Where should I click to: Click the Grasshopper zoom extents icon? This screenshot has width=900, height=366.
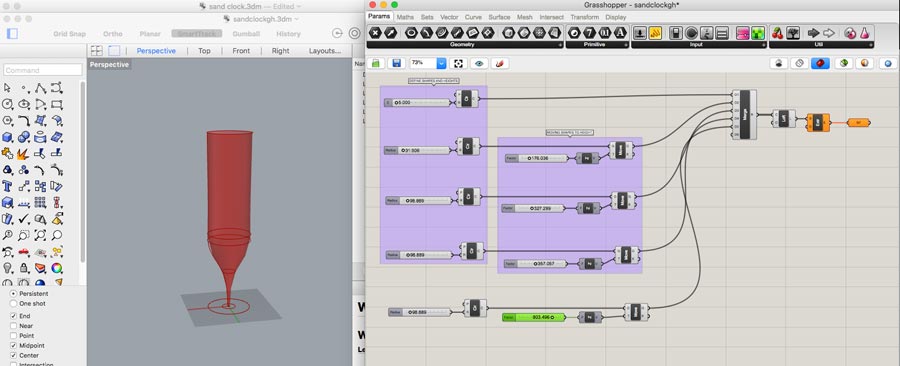click(458, 63)
